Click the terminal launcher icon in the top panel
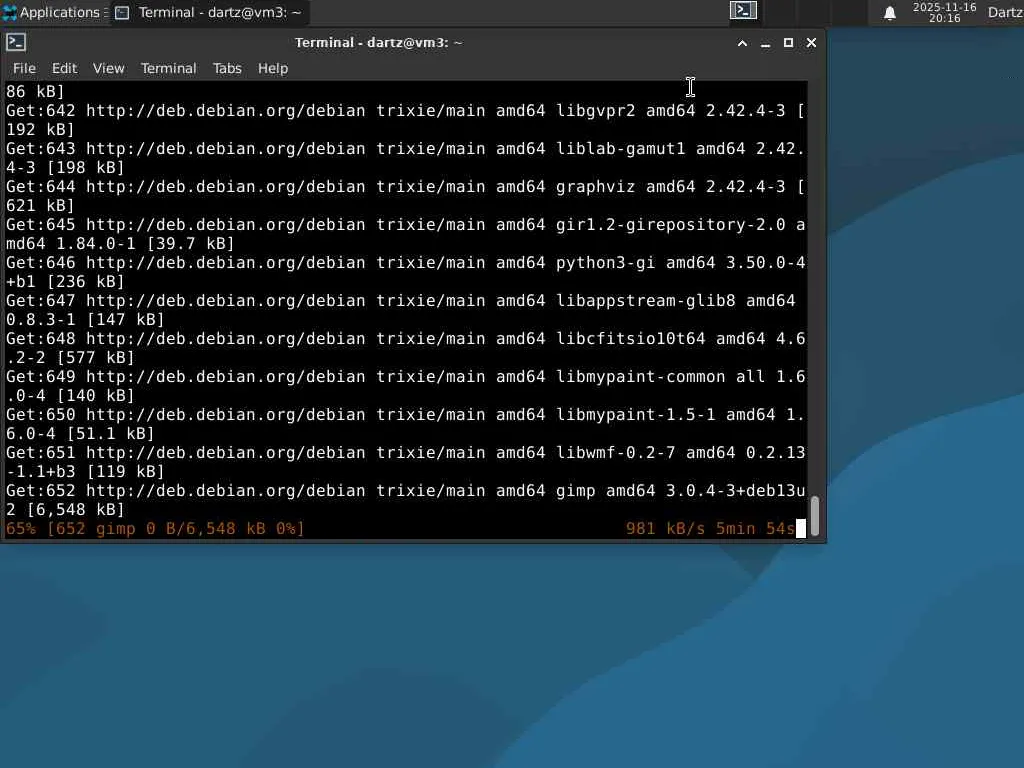The height and width of the screenshot is (768, 1024). coord(743,10)
